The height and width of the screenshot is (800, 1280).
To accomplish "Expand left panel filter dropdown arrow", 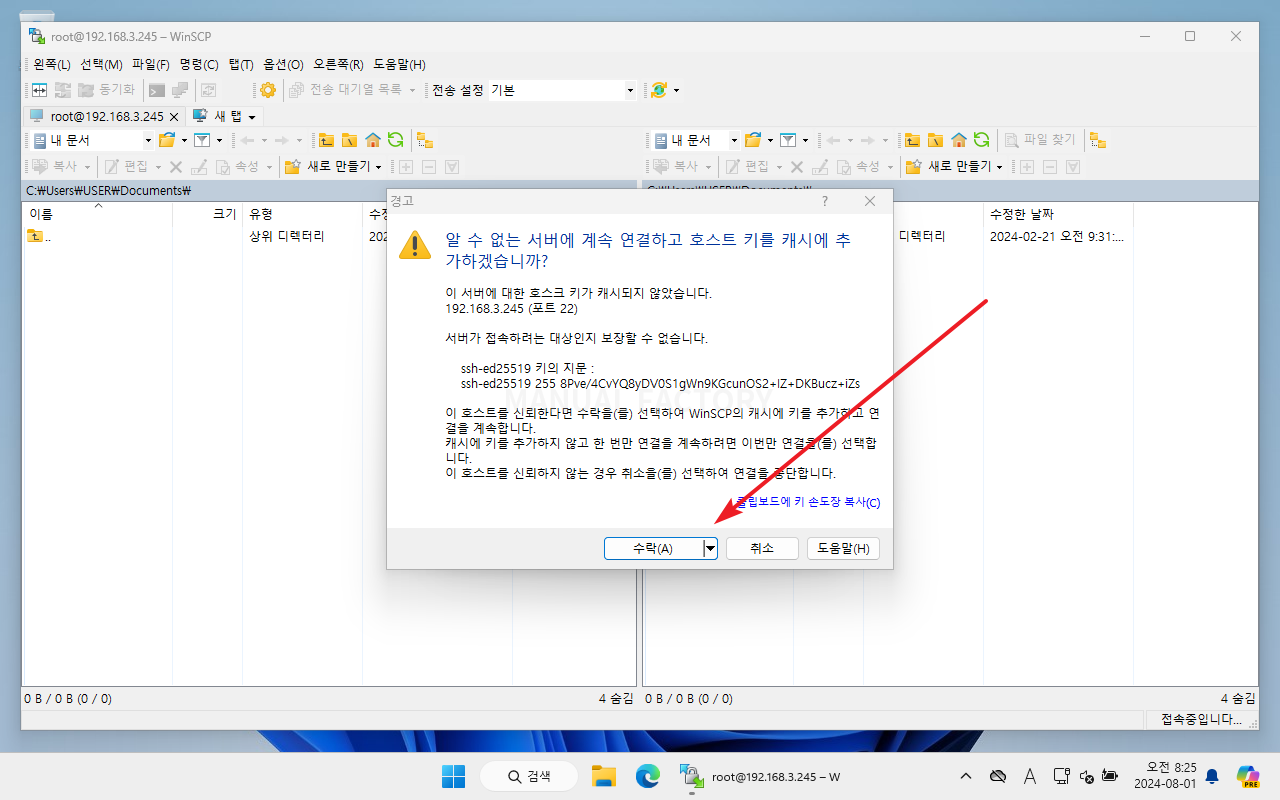I will [x=218, y=141].
